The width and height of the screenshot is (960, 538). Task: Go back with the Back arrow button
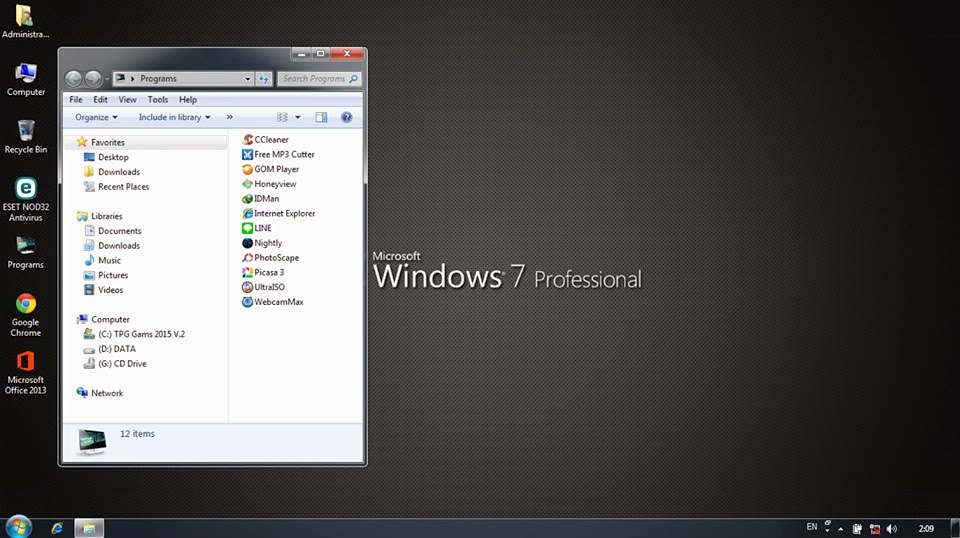pyautogui.click(x=73, y=78)
